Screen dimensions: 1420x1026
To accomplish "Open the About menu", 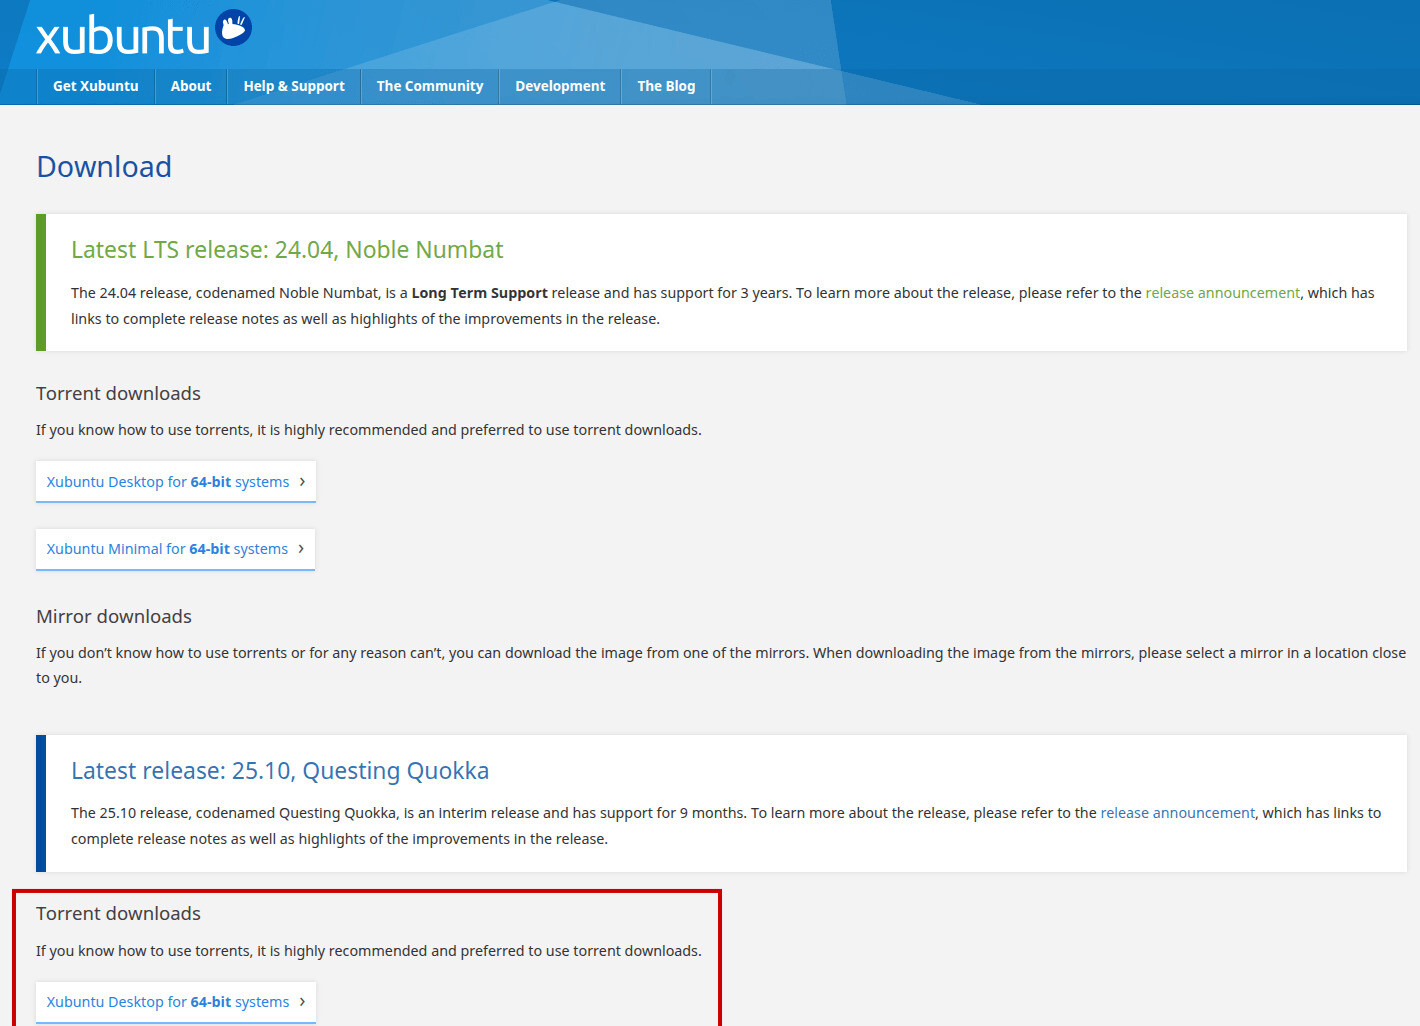I will pyautogui.click(x=191, y=86).
